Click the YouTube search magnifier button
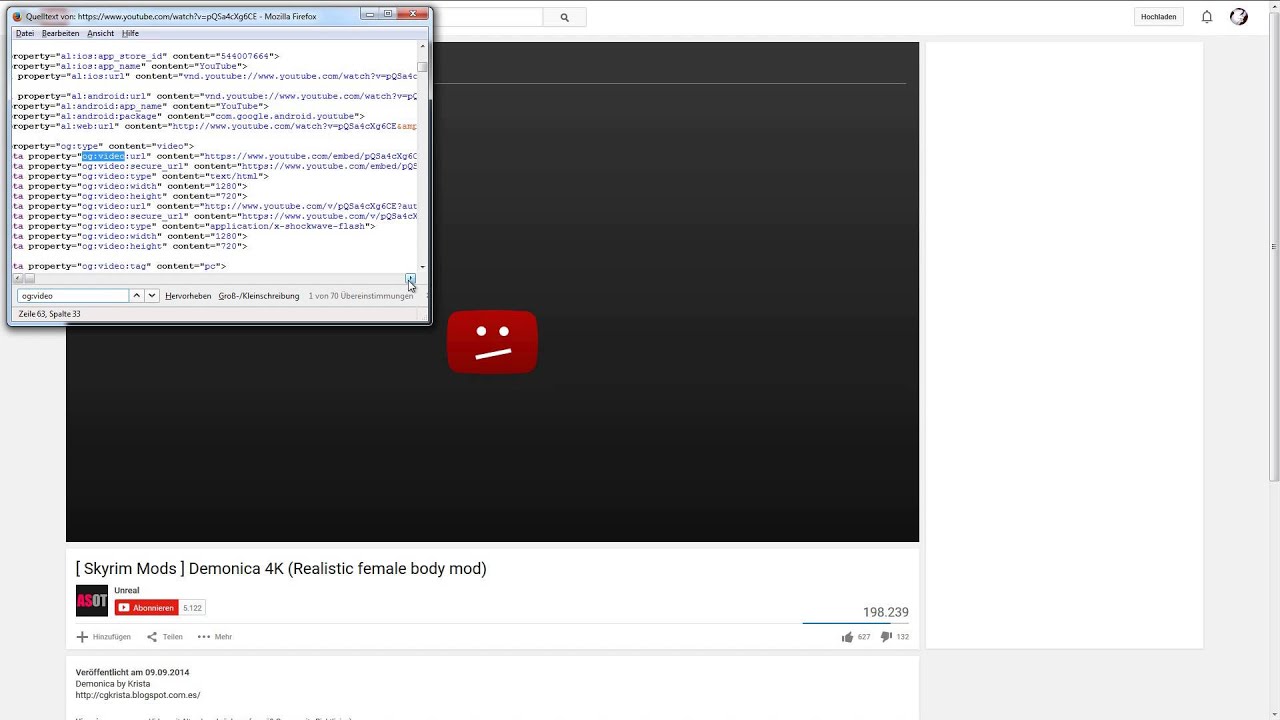 (x=564, y=17)
